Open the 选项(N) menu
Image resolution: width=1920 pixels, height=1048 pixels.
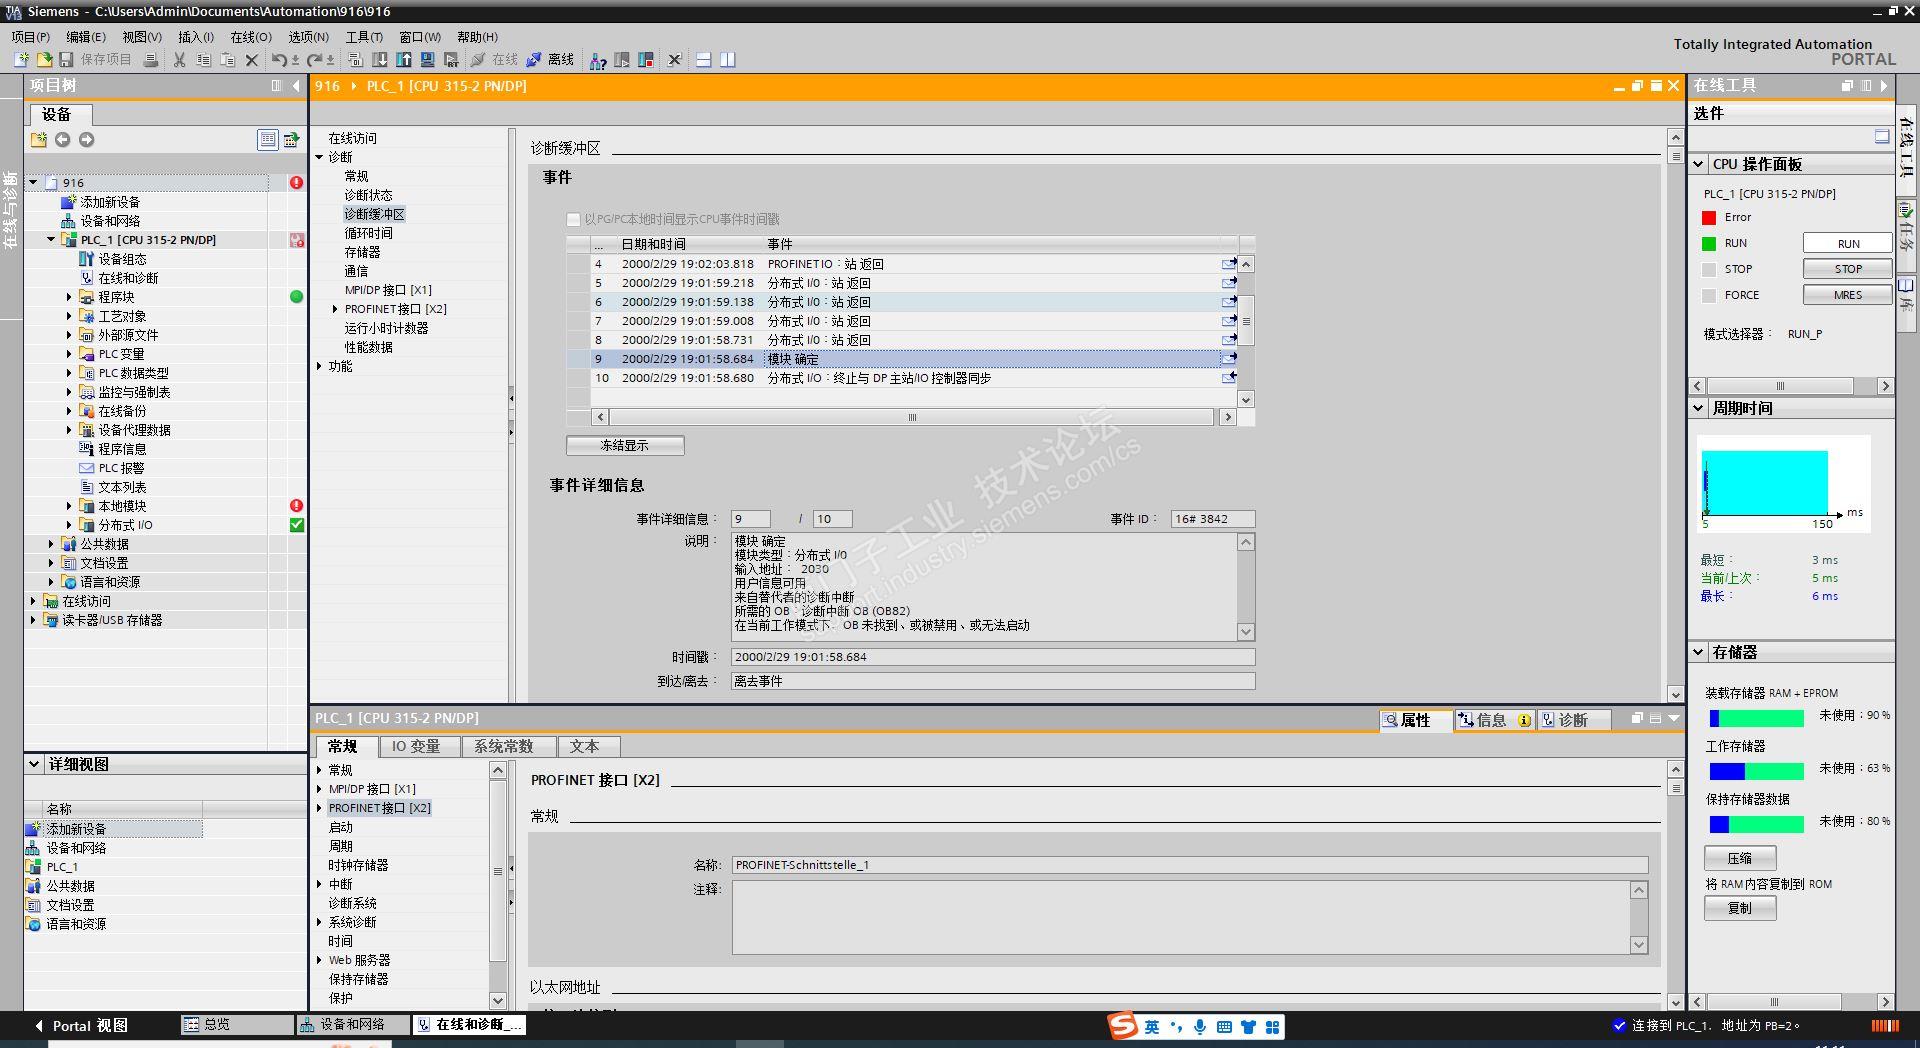point(309,37)
